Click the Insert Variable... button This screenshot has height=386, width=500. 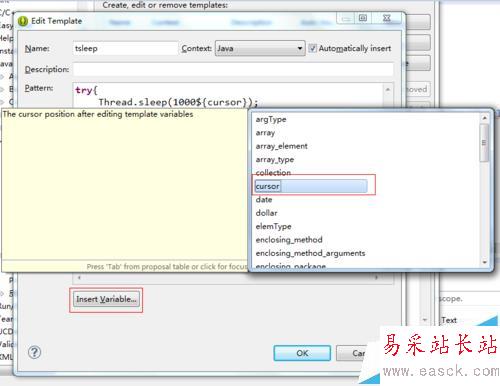(106, 299)
